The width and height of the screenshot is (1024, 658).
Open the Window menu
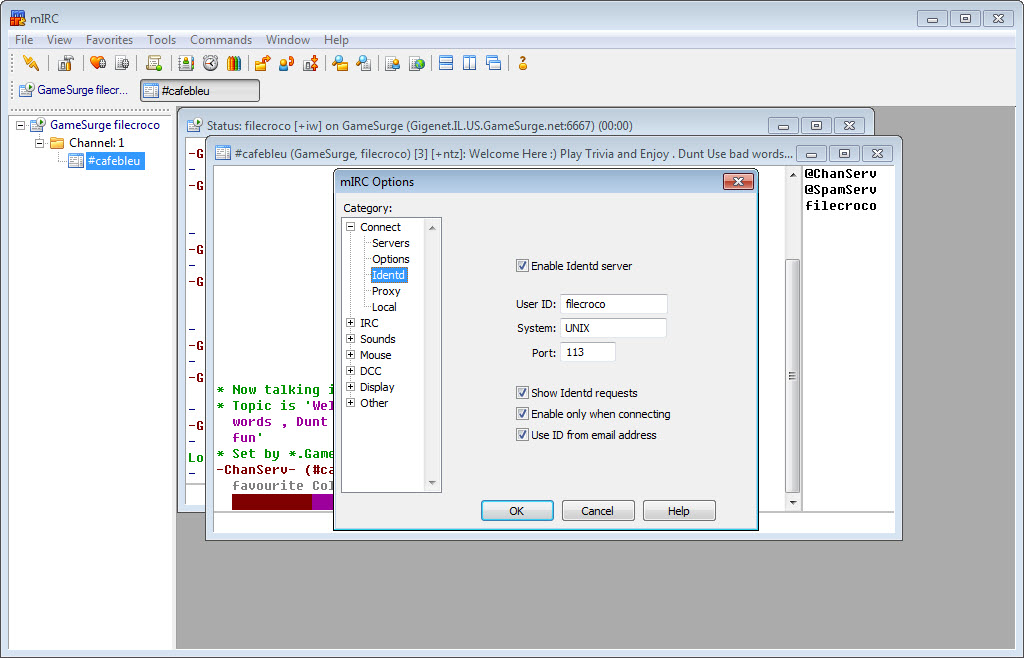(x=287, y=40)
